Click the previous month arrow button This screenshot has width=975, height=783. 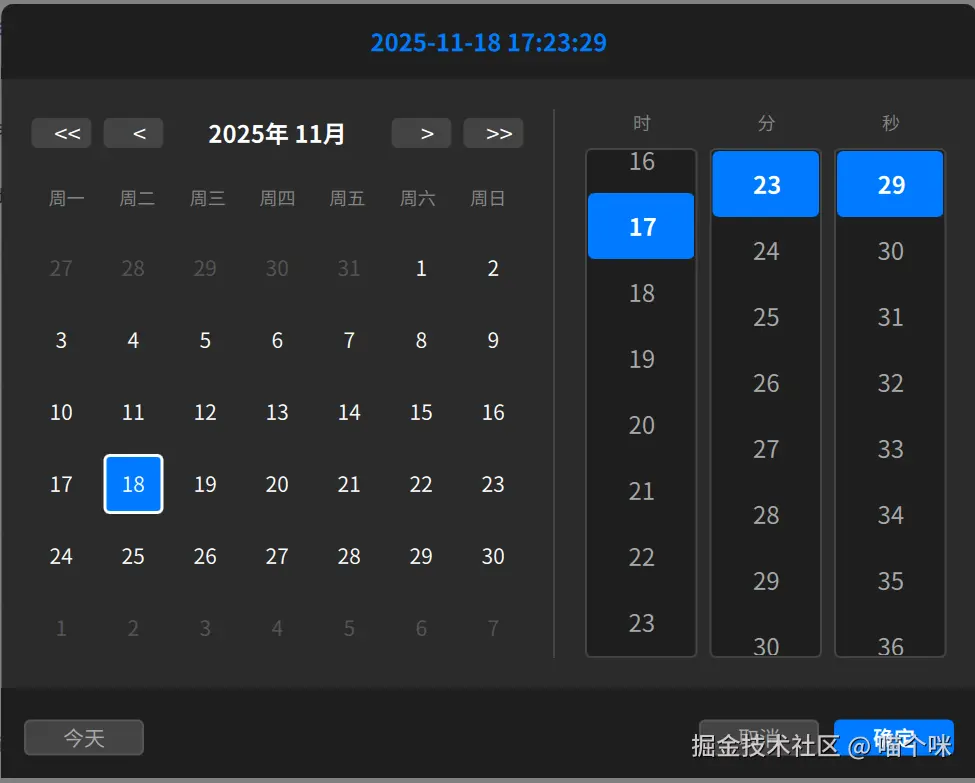133,132
